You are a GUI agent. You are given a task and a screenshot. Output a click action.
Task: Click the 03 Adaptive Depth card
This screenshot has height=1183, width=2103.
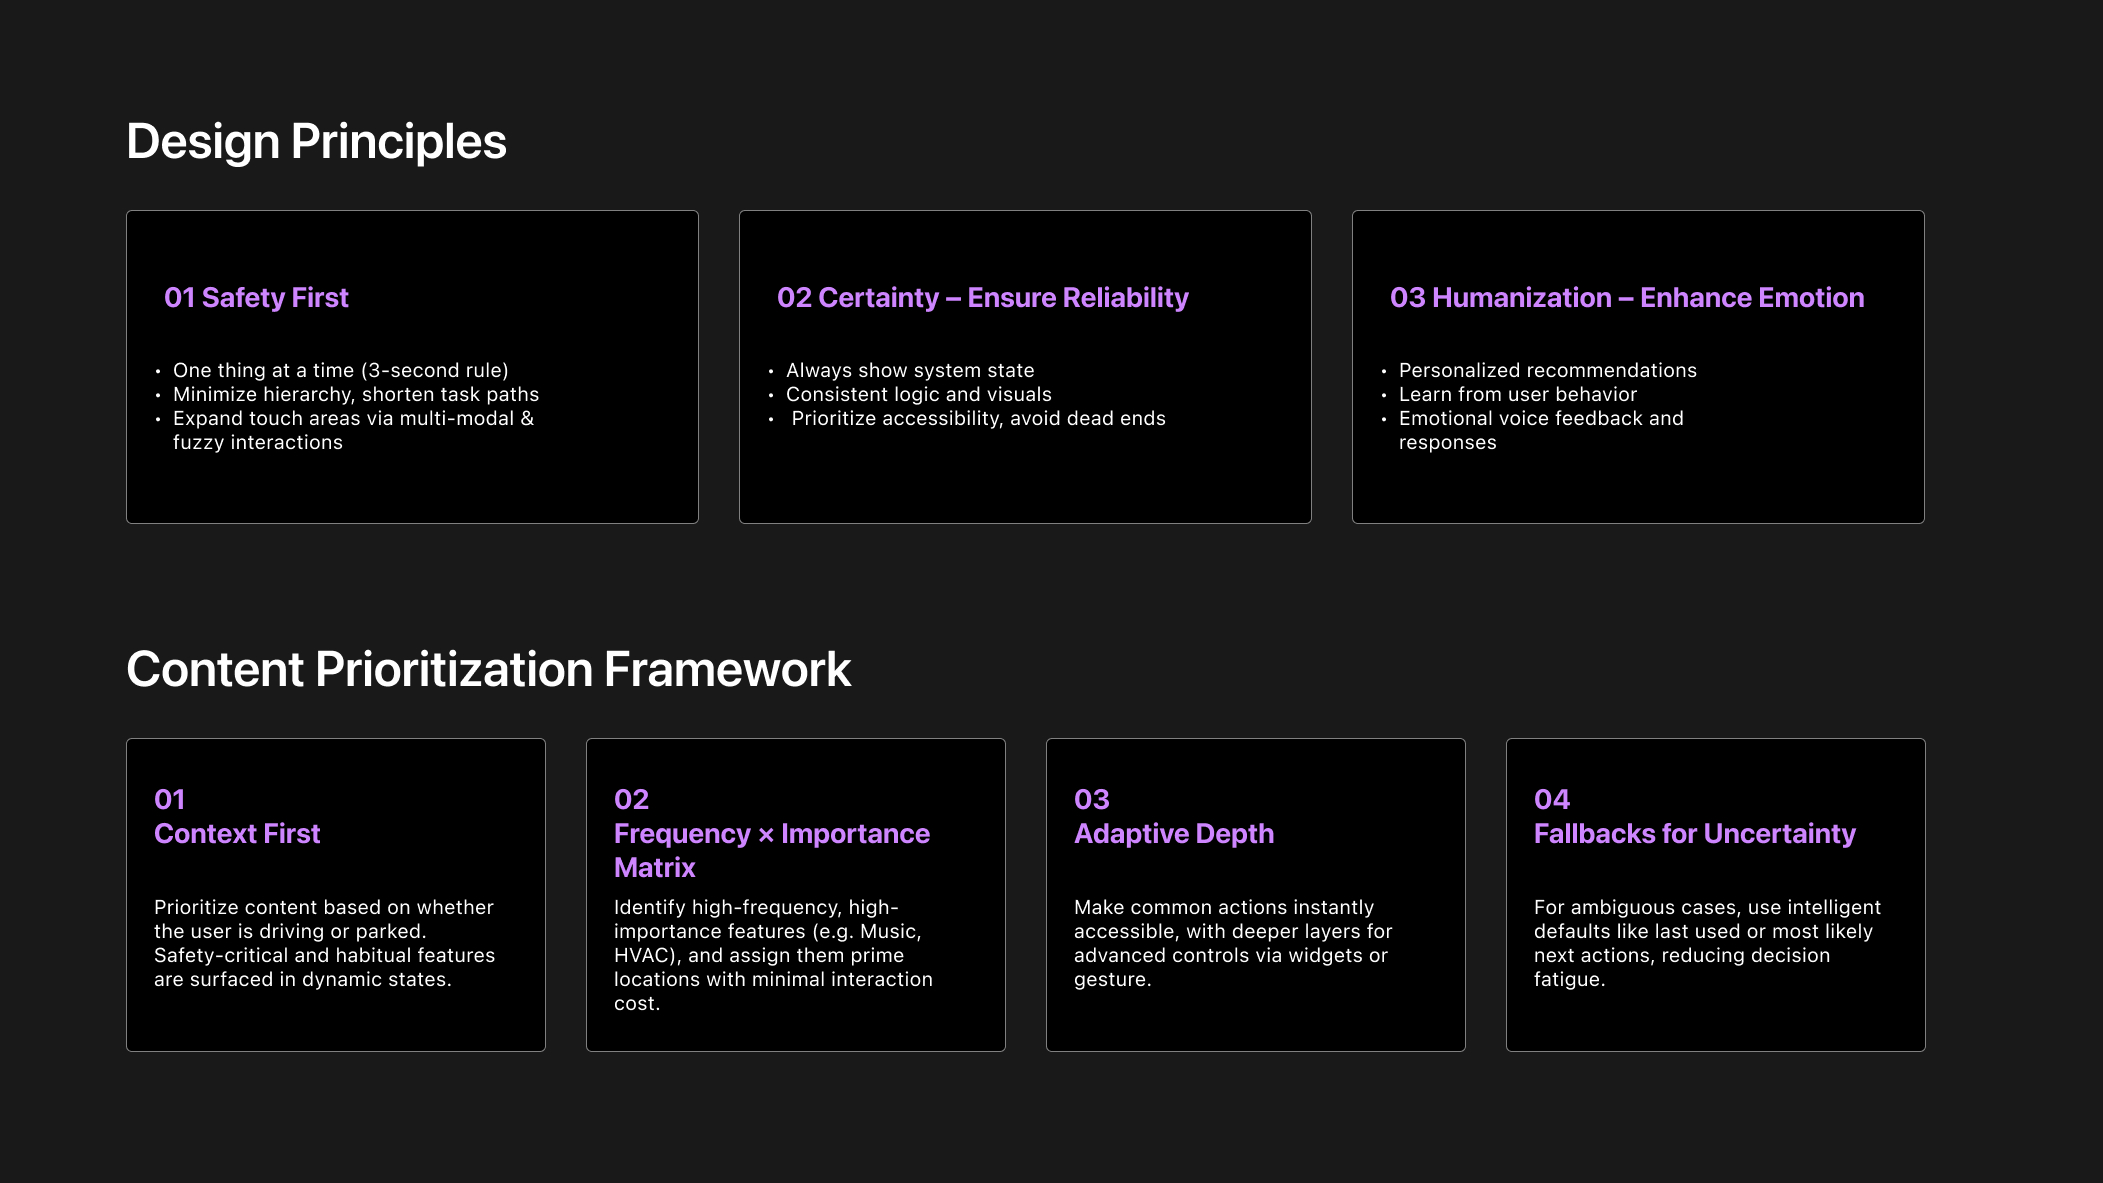[x=1255, y=894]
